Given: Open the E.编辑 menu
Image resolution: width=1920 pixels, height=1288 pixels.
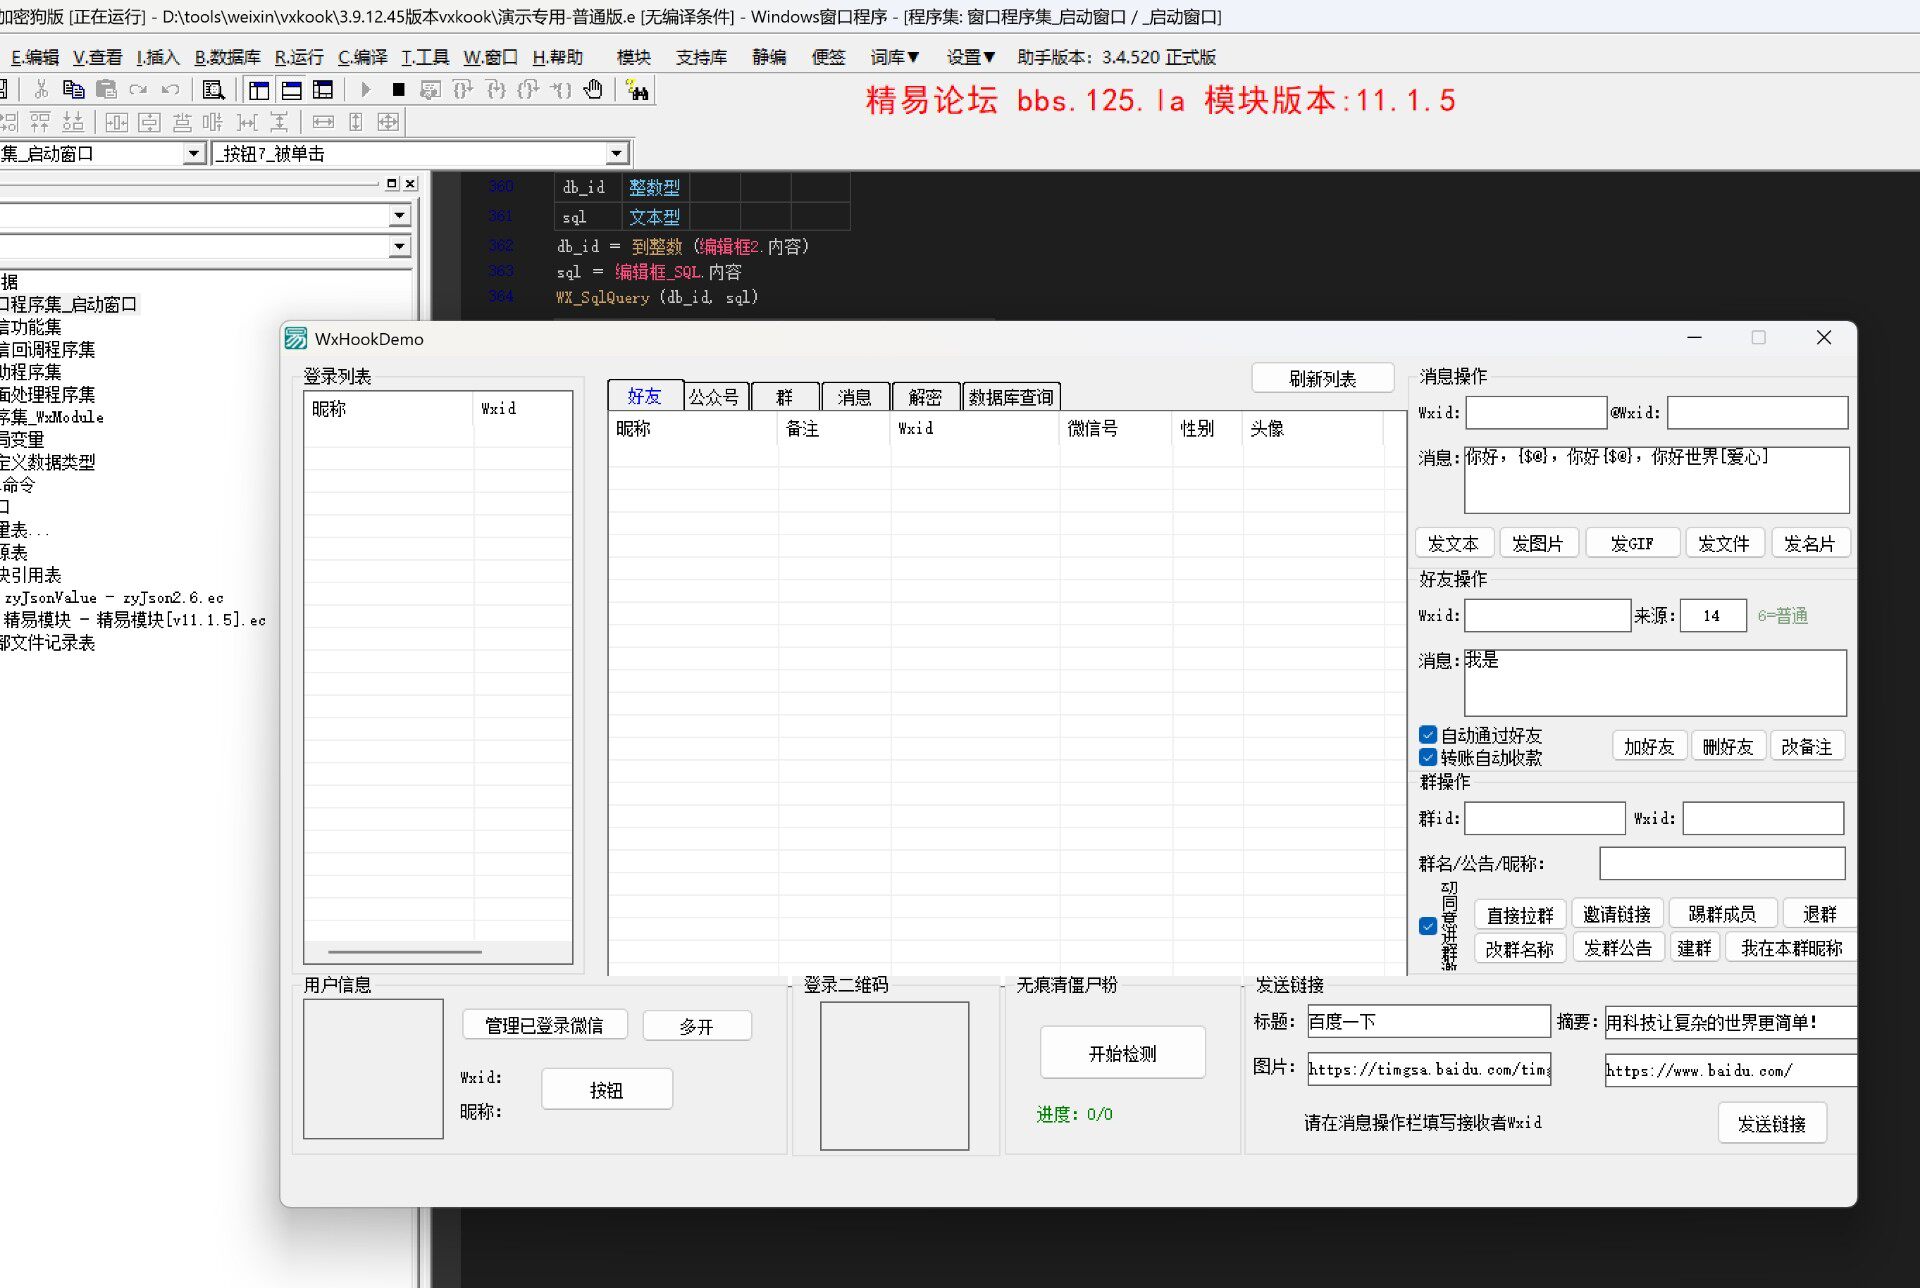Looking at the screenshot, I should click(34, 57).
